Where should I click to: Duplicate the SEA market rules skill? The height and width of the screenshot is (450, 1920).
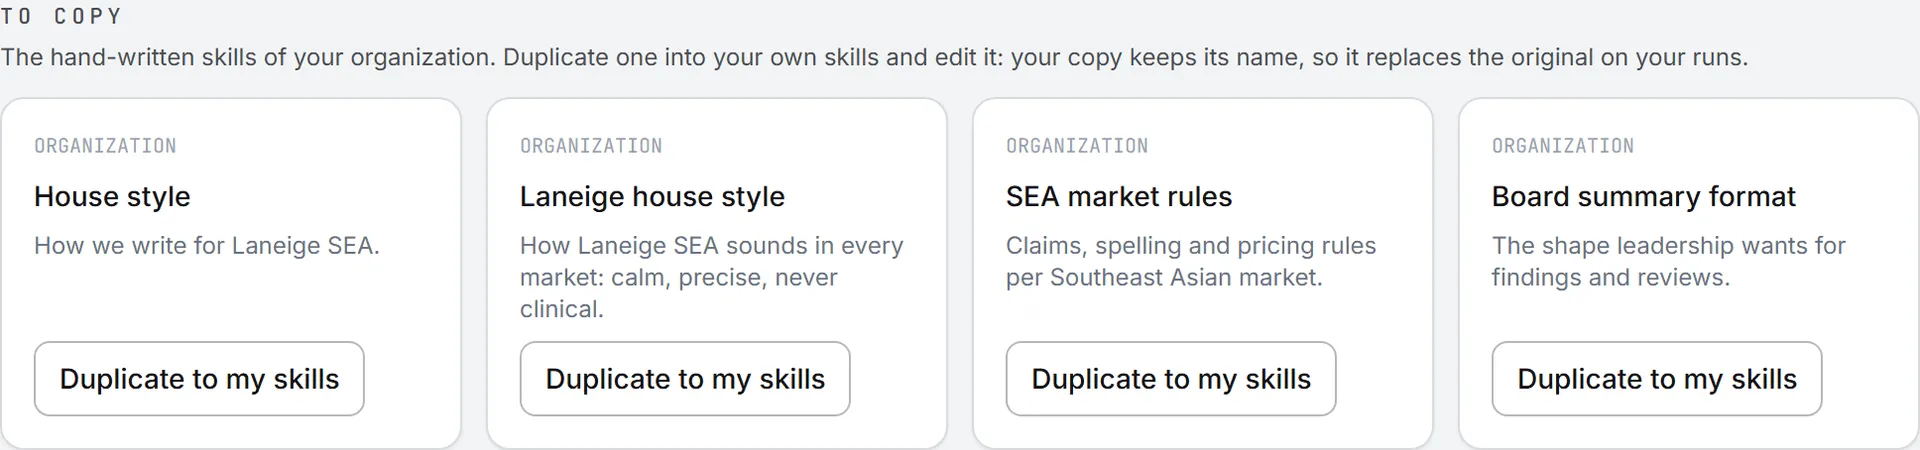pyautogui.click(x=1171, y=379)
